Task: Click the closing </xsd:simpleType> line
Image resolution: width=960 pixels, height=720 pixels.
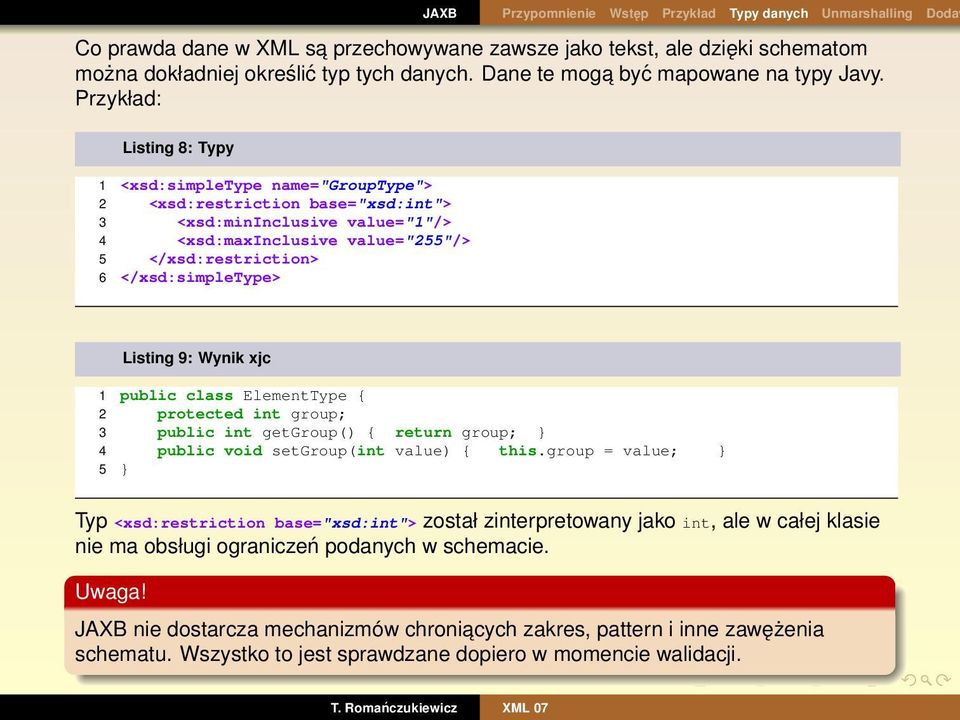Action: [201, 277]
